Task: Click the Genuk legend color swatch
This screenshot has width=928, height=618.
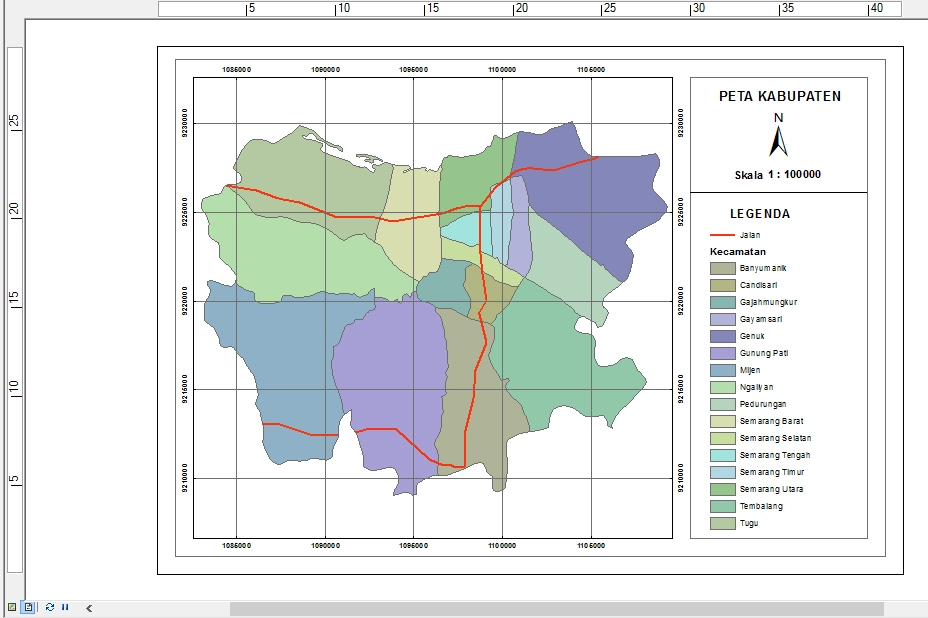Action: 722,336
